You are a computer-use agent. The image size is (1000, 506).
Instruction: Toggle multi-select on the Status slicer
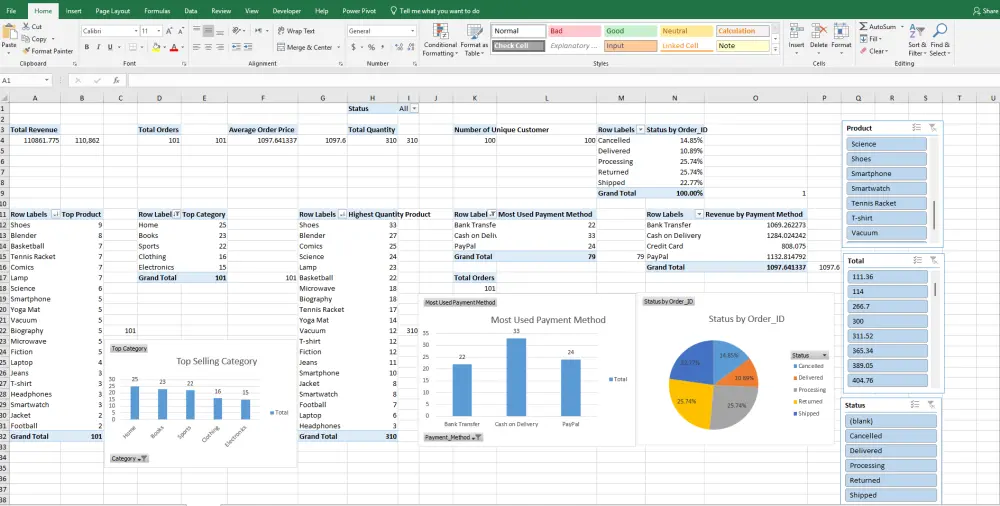[x=916, y=405]
